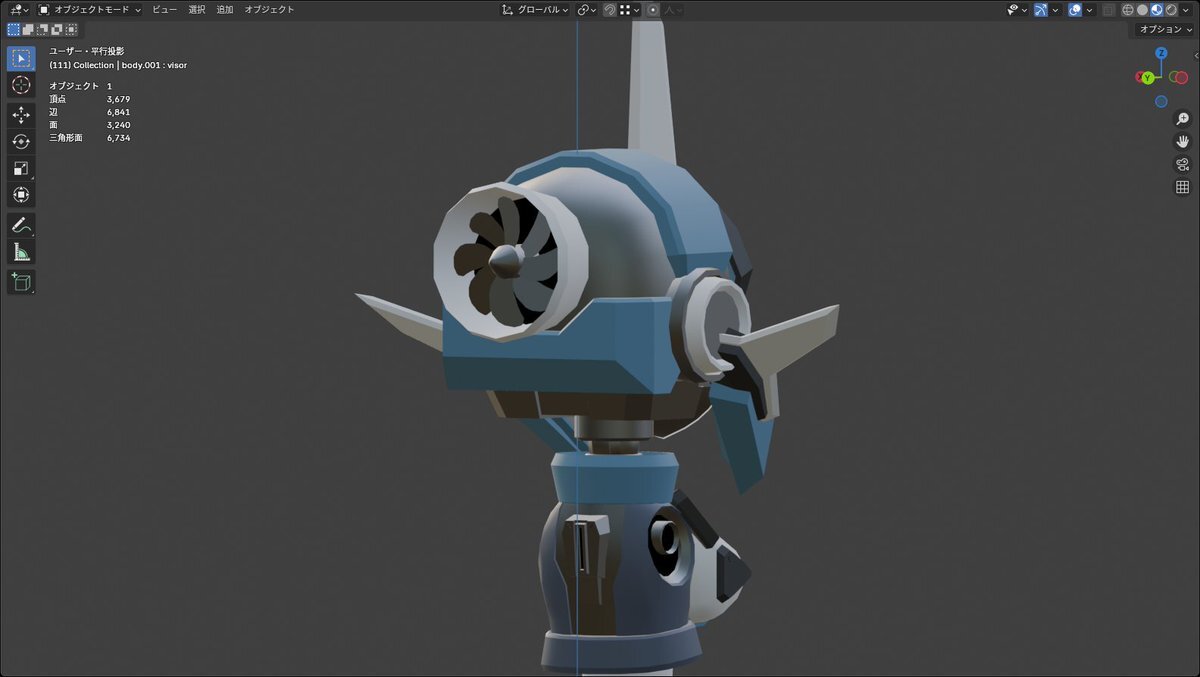
Task: Open the editor type dropdown
Action: [x=18, y=10]
